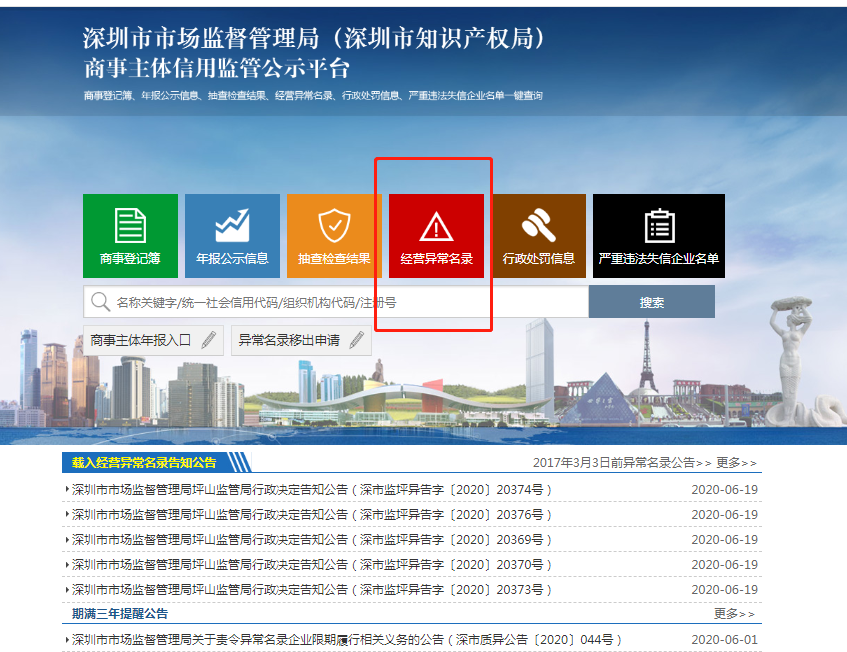
Task: Click the date 2020-06-01
Action: [724, 640]
